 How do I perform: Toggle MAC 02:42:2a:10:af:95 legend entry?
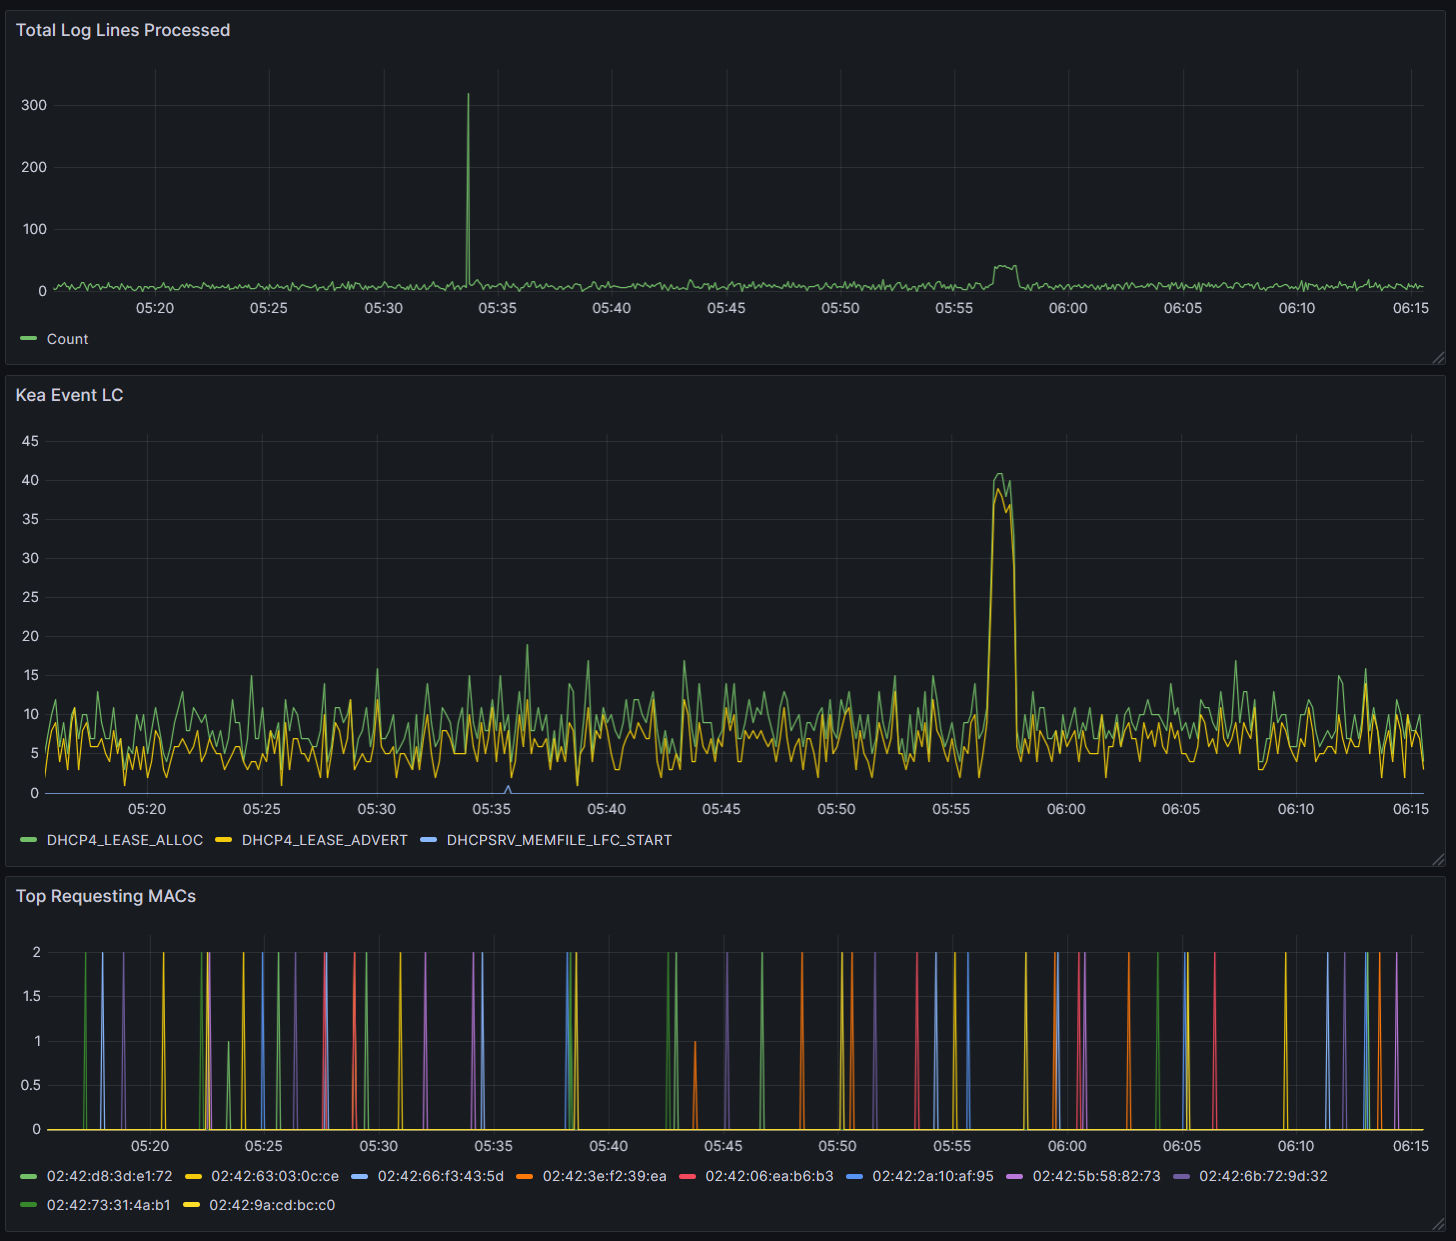click(933, 1176)
